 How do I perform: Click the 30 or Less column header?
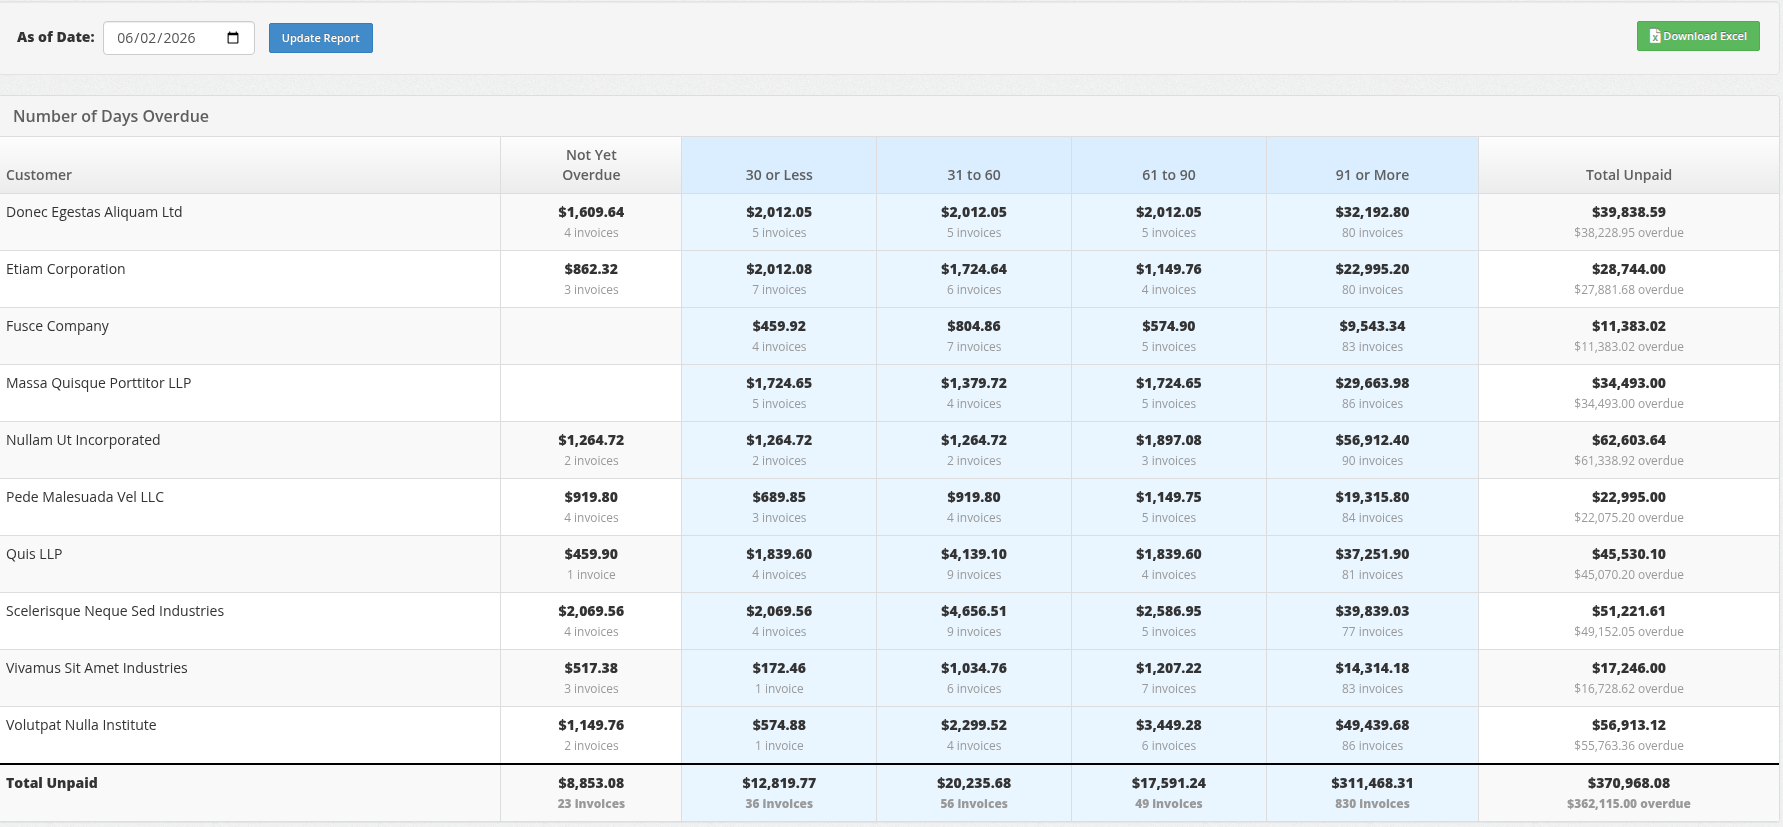(778, 175)
